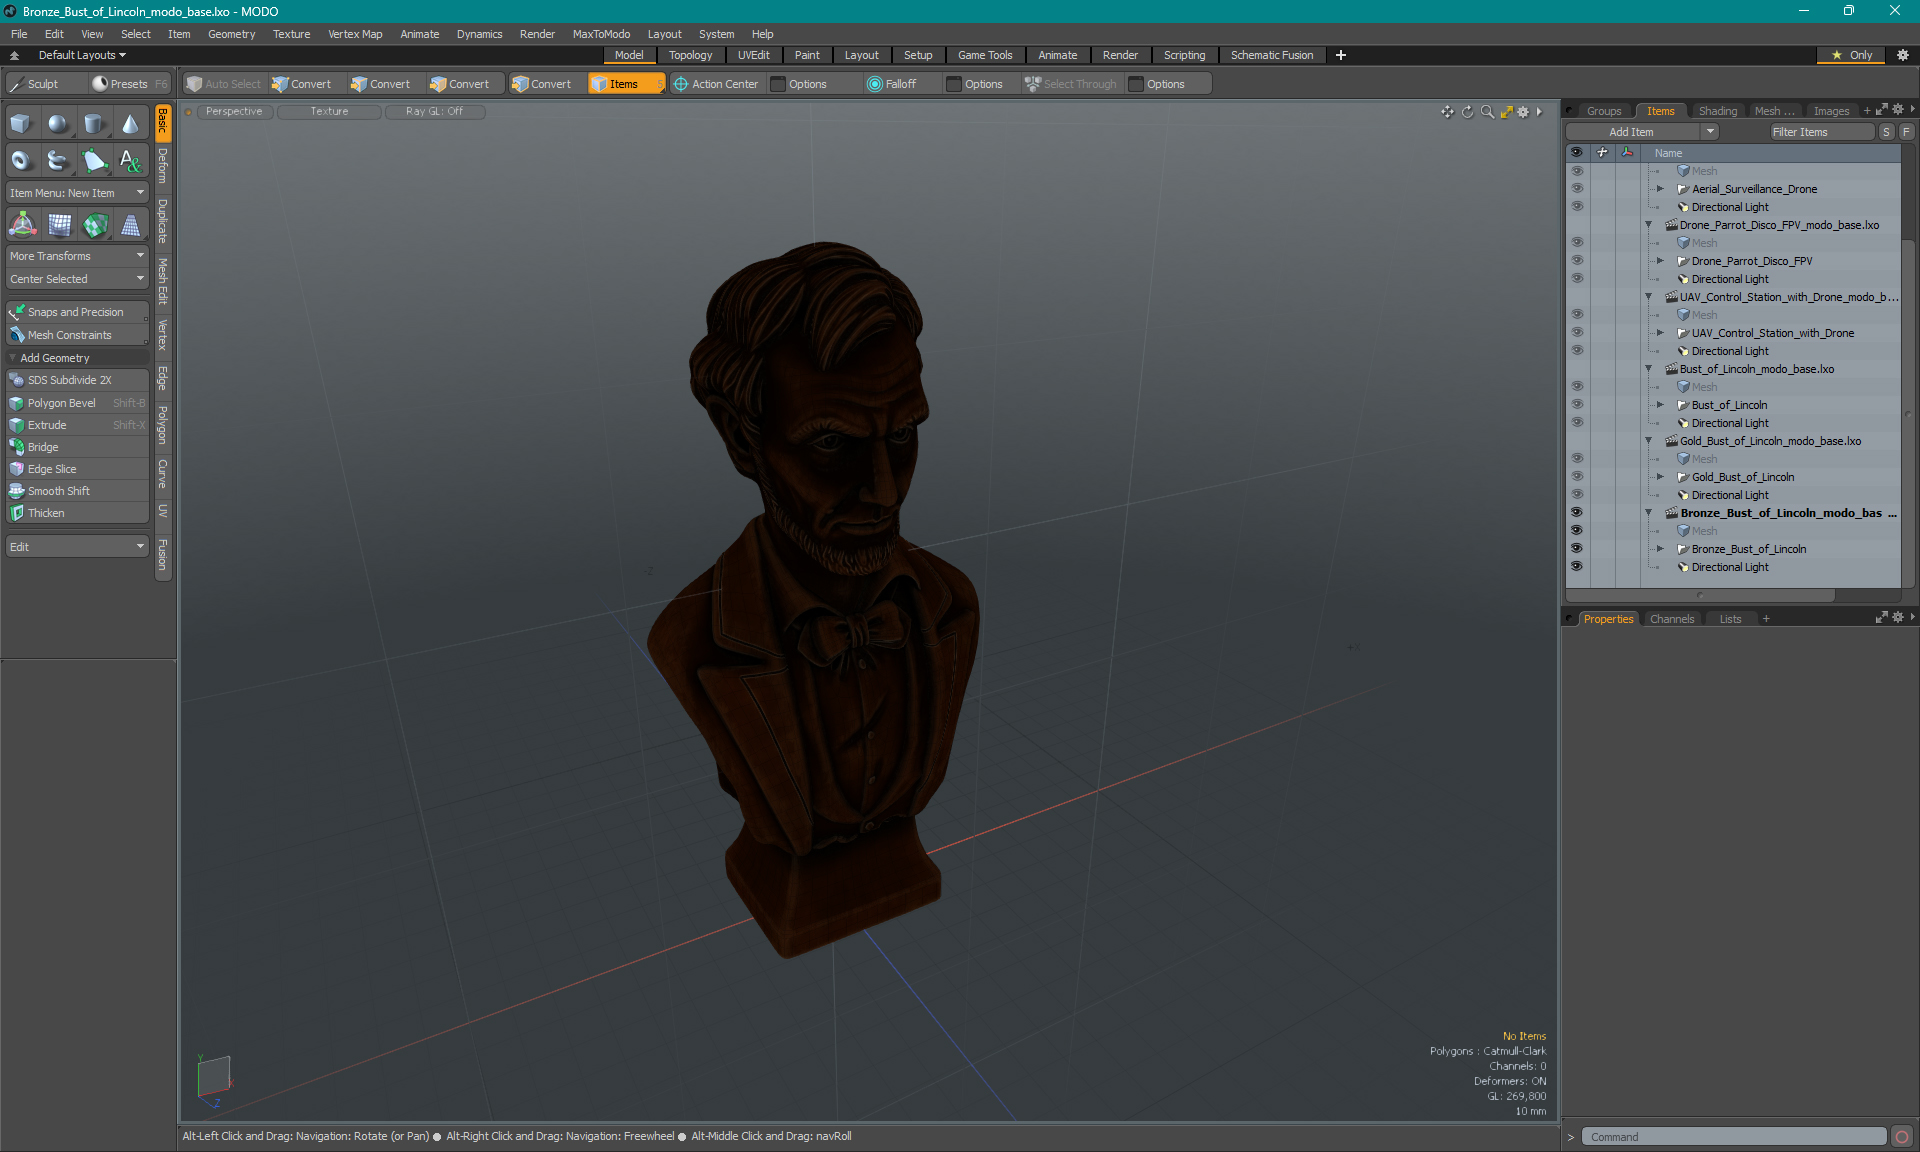Switch to the Channels tab
The height and width of the screenshot is (1152, 1920).
point(1672,619)
